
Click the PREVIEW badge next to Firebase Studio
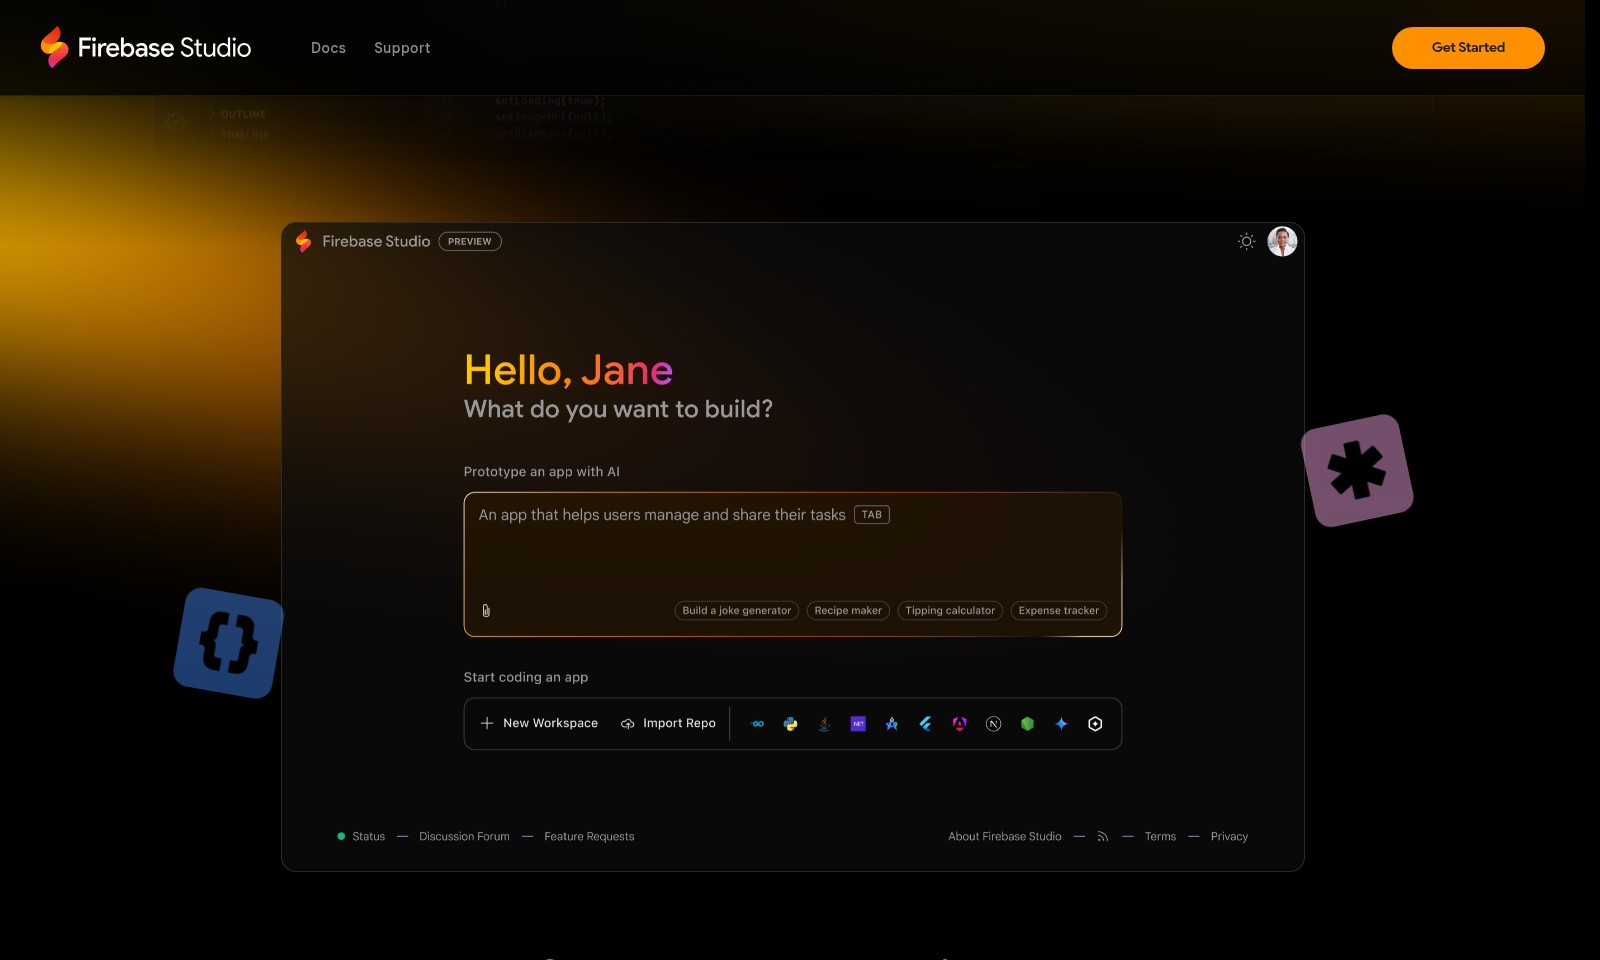[470, 241]
